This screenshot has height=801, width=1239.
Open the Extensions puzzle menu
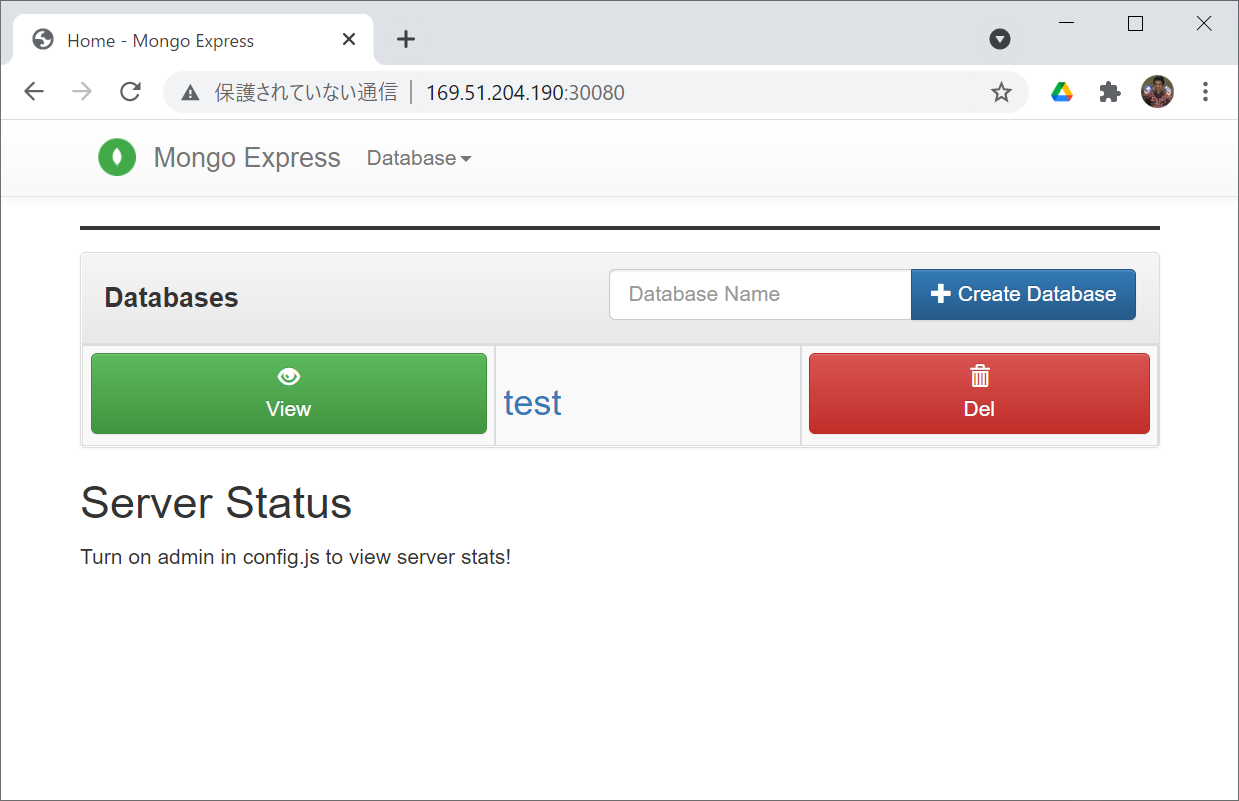point(1110,92)
